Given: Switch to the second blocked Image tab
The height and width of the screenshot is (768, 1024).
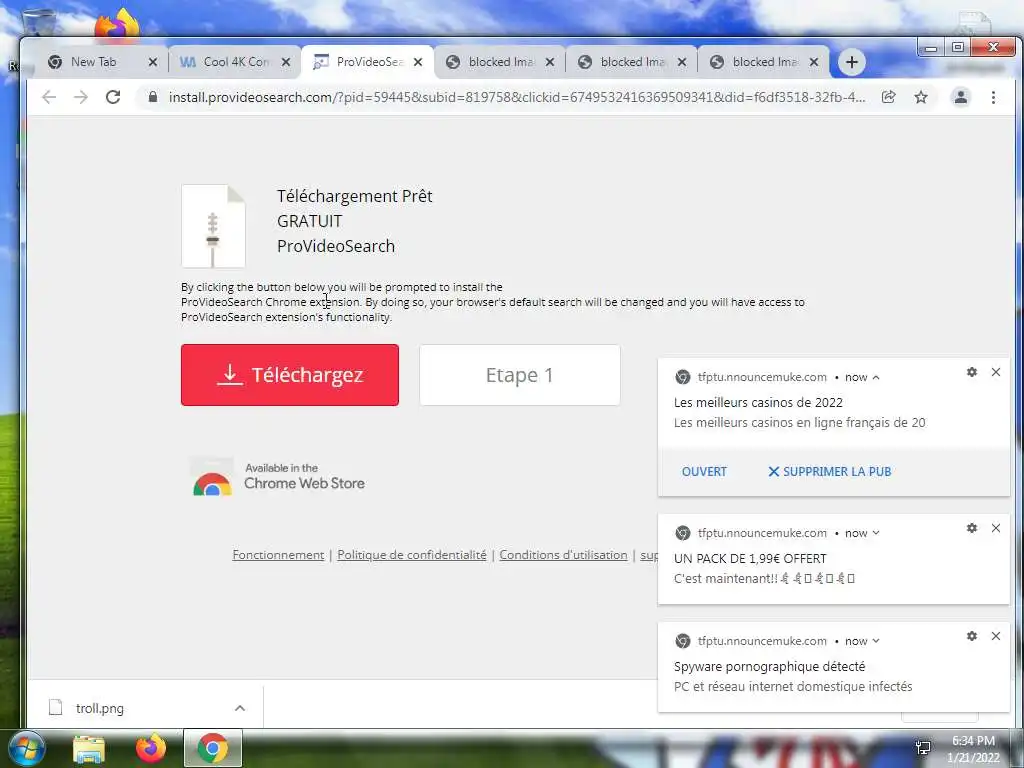Looking at the screenshot, I should coord(633,62).
